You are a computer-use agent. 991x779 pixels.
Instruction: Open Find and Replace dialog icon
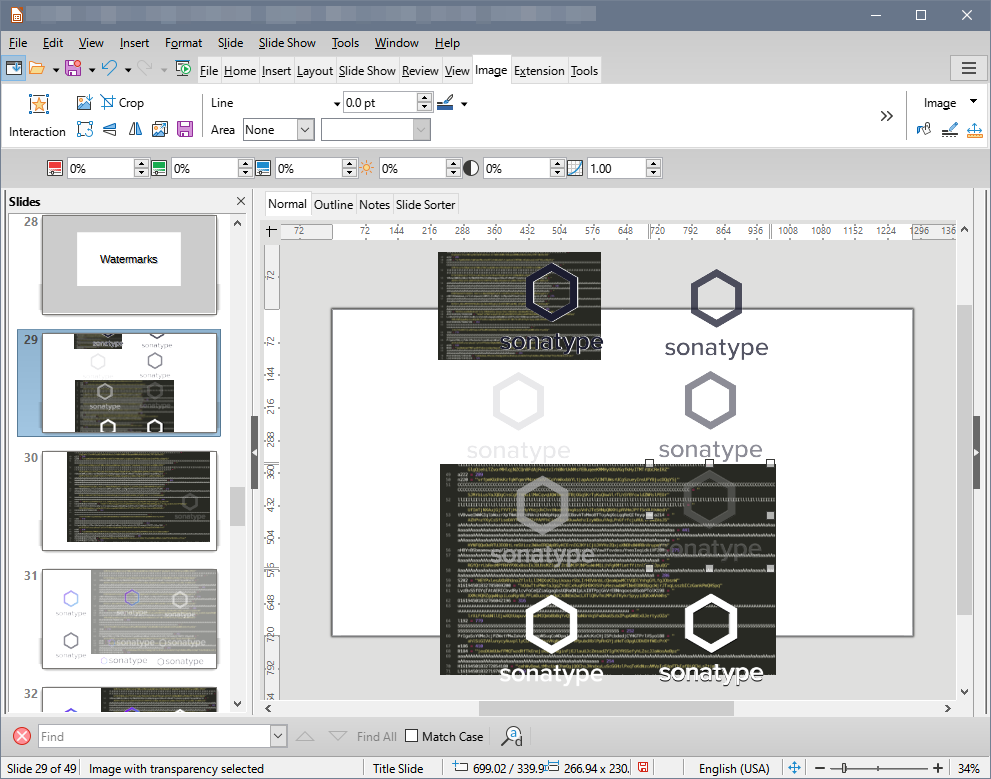[x=511, y=737]
